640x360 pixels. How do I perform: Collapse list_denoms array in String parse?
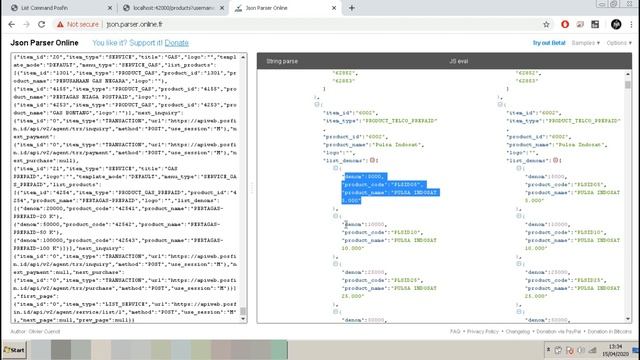coord(372,160)
